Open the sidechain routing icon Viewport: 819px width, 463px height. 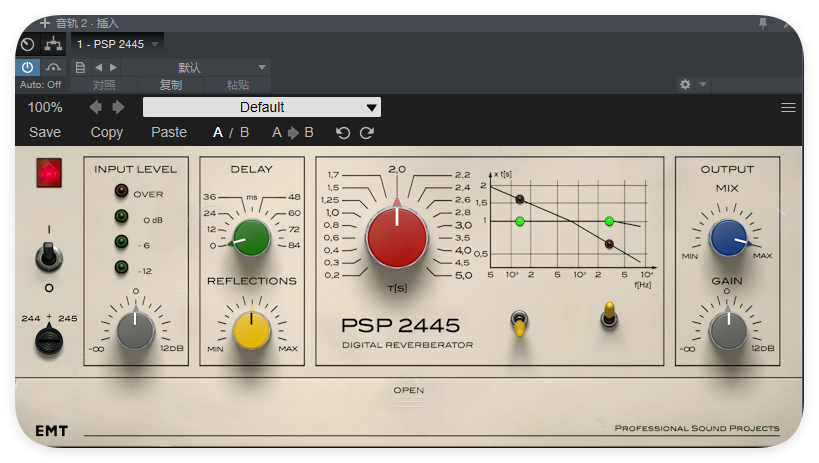pyautogui.click(x=53, y=44)
